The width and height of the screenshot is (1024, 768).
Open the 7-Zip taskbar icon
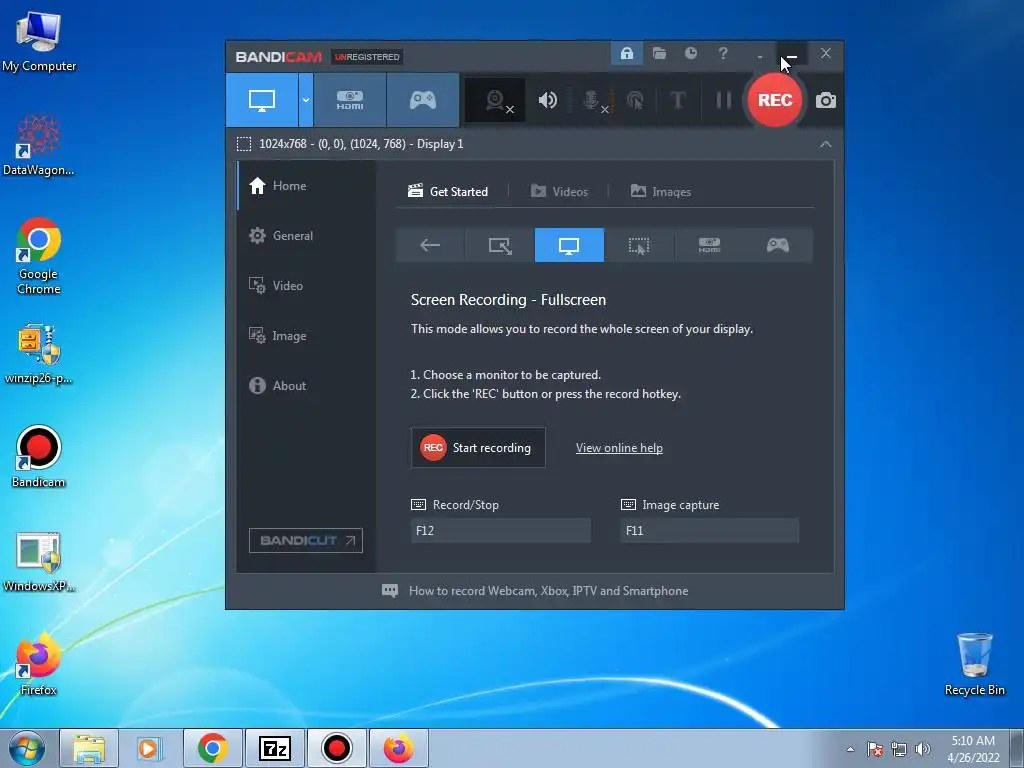274,748
